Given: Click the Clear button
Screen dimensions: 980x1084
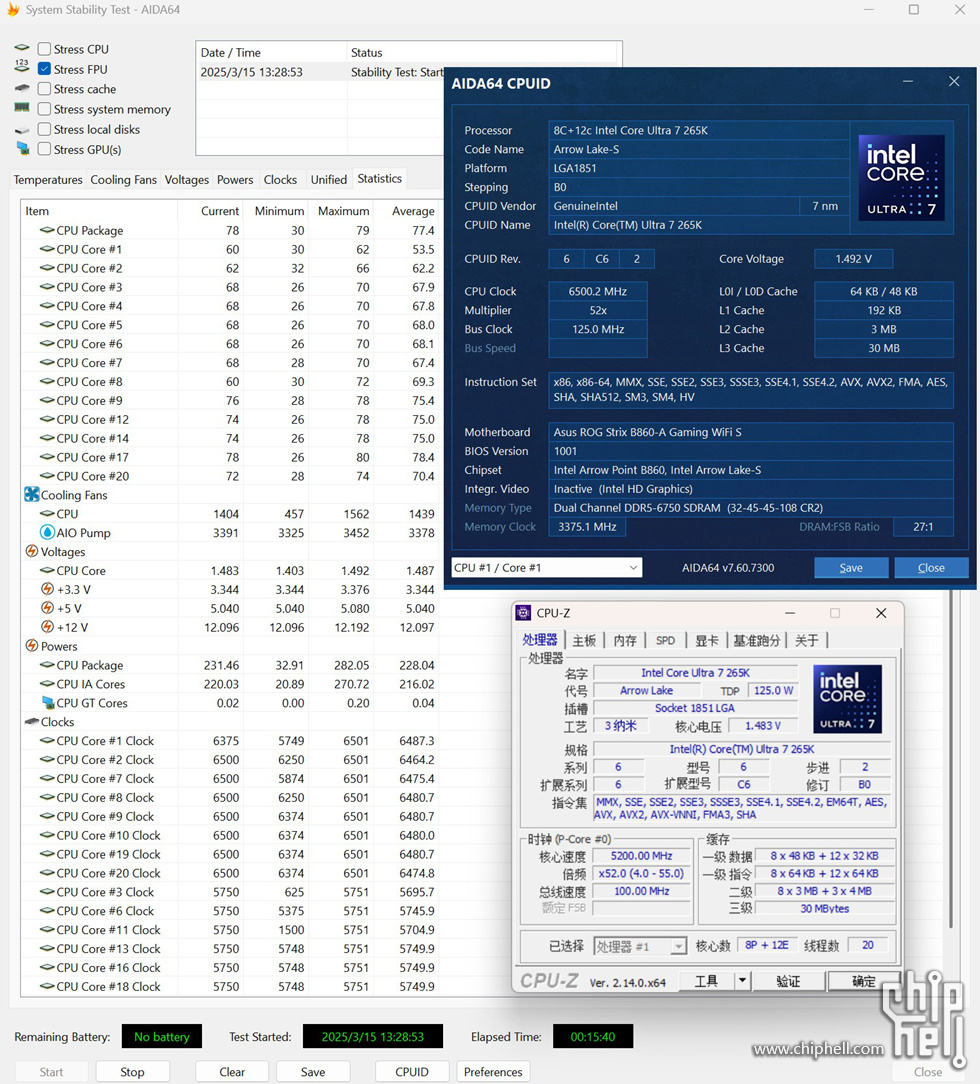Looking at the screenshot, I should point(232,1072).
